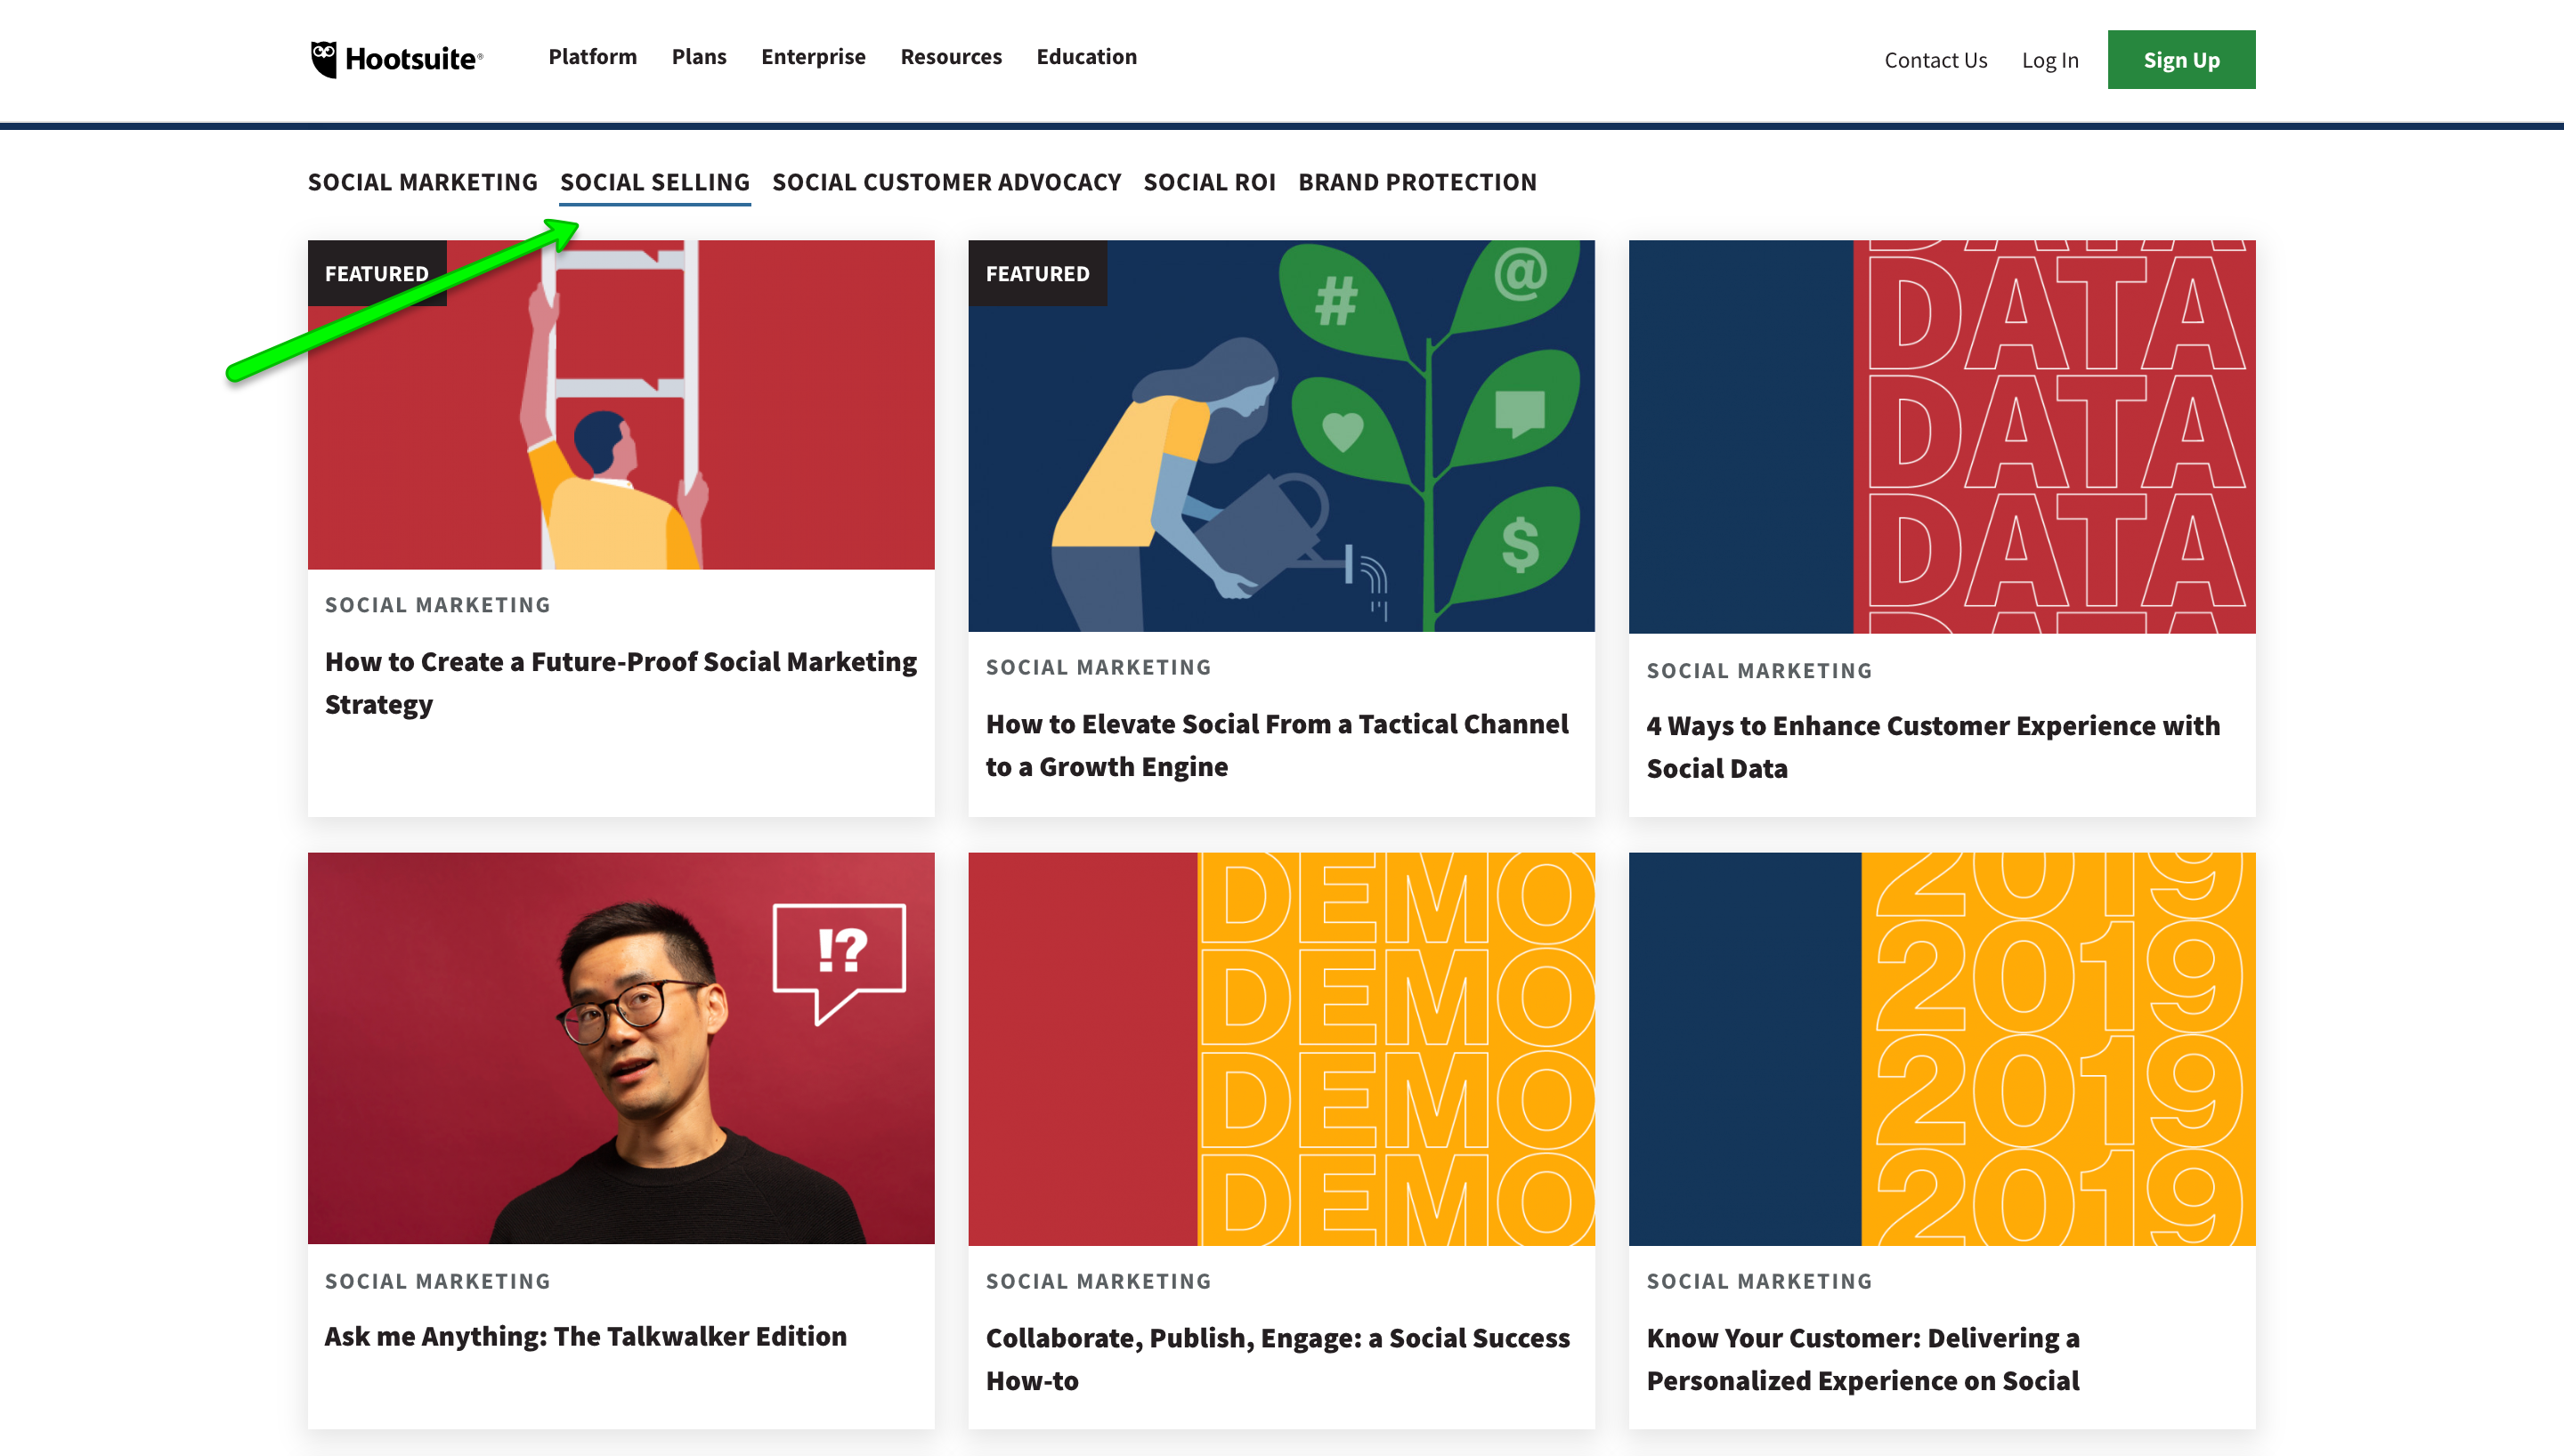Click the Contact Us link
Viewport: 2564px width, 1456px height.
pyautogui.click(x=1935, y=60)
